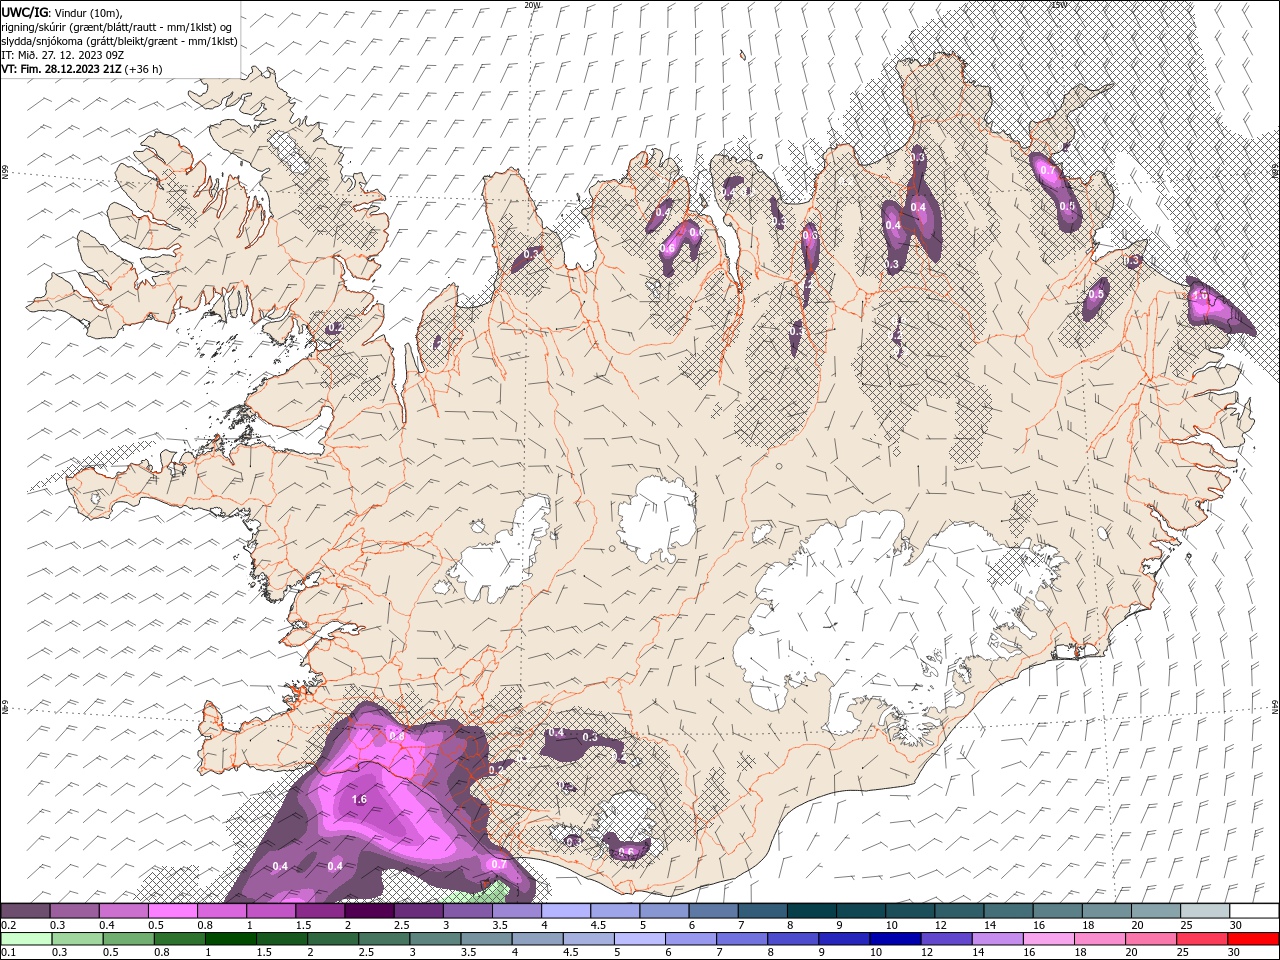1280x960 pixels.
Task: Click the crimson rain swatch labeled 25
Action: pos(1201,939)
